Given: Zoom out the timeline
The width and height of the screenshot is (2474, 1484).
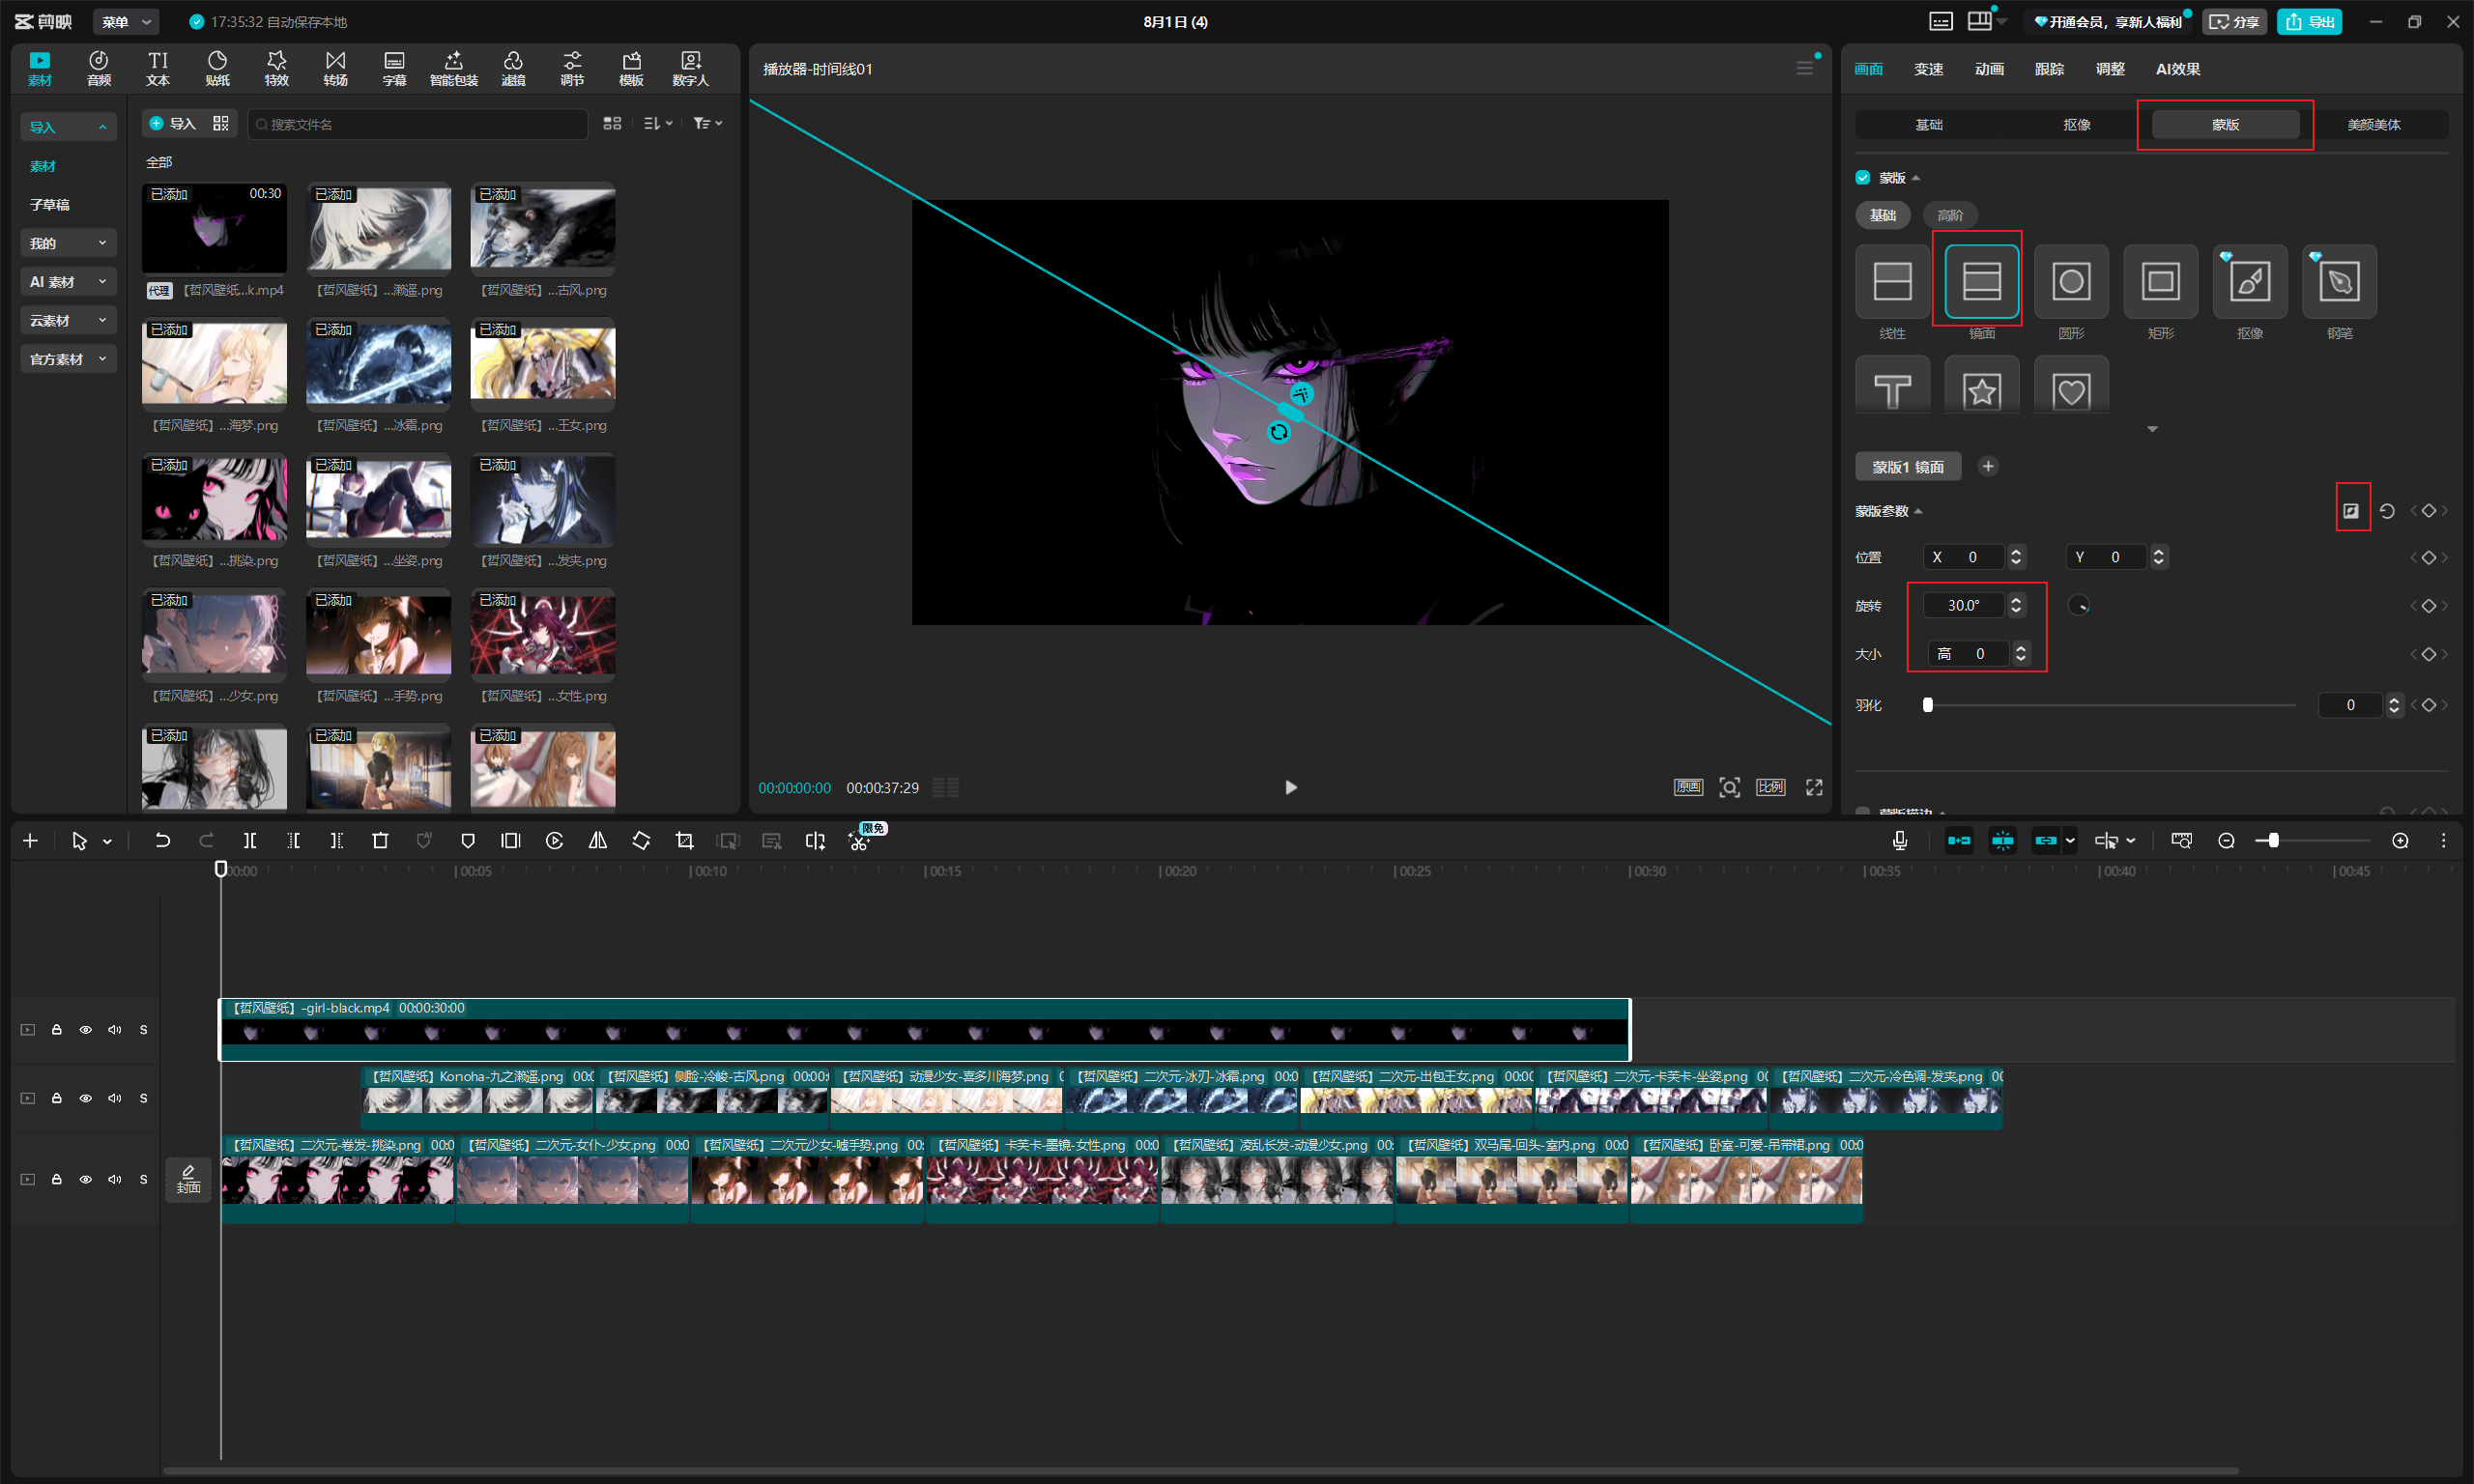Looking at the screenshot, I should [x=2226, y=841].
